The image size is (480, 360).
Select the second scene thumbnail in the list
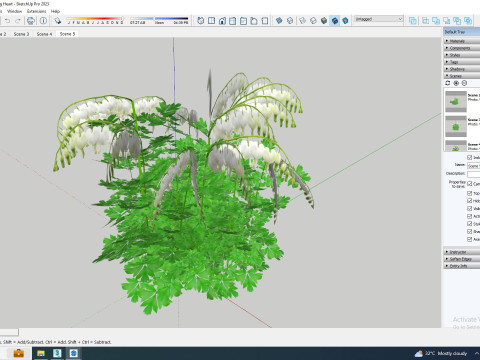tap(456, 126)
